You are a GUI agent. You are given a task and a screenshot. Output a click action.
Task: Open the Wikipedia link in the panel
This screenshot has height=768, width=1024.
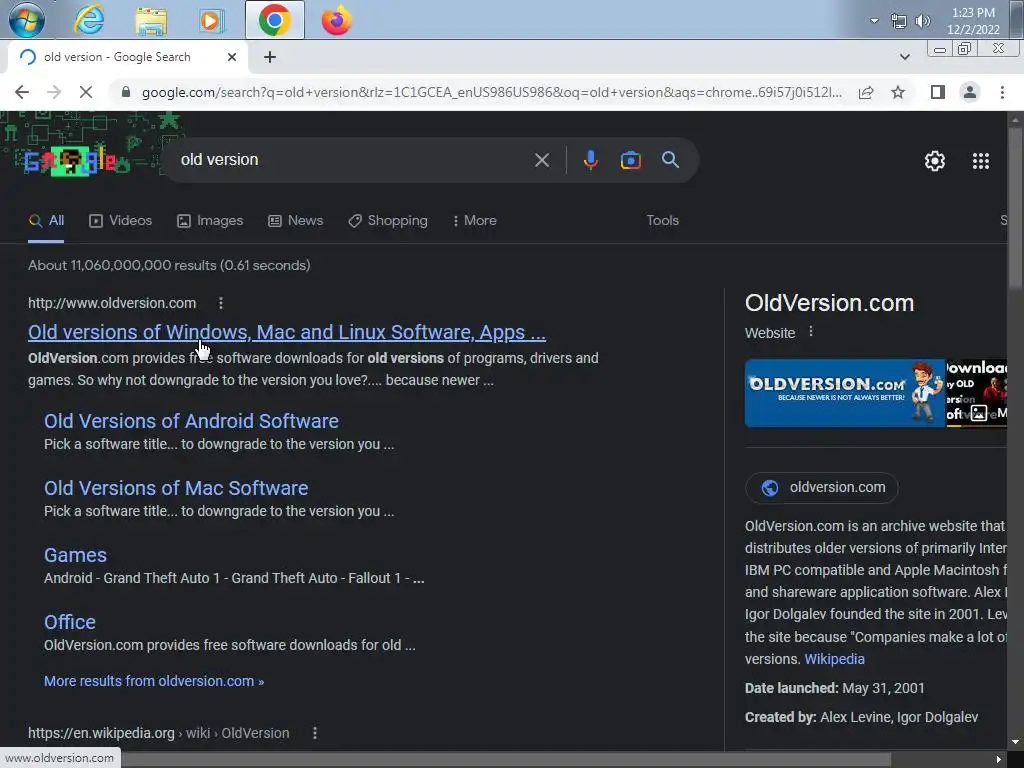pos(834,660)
